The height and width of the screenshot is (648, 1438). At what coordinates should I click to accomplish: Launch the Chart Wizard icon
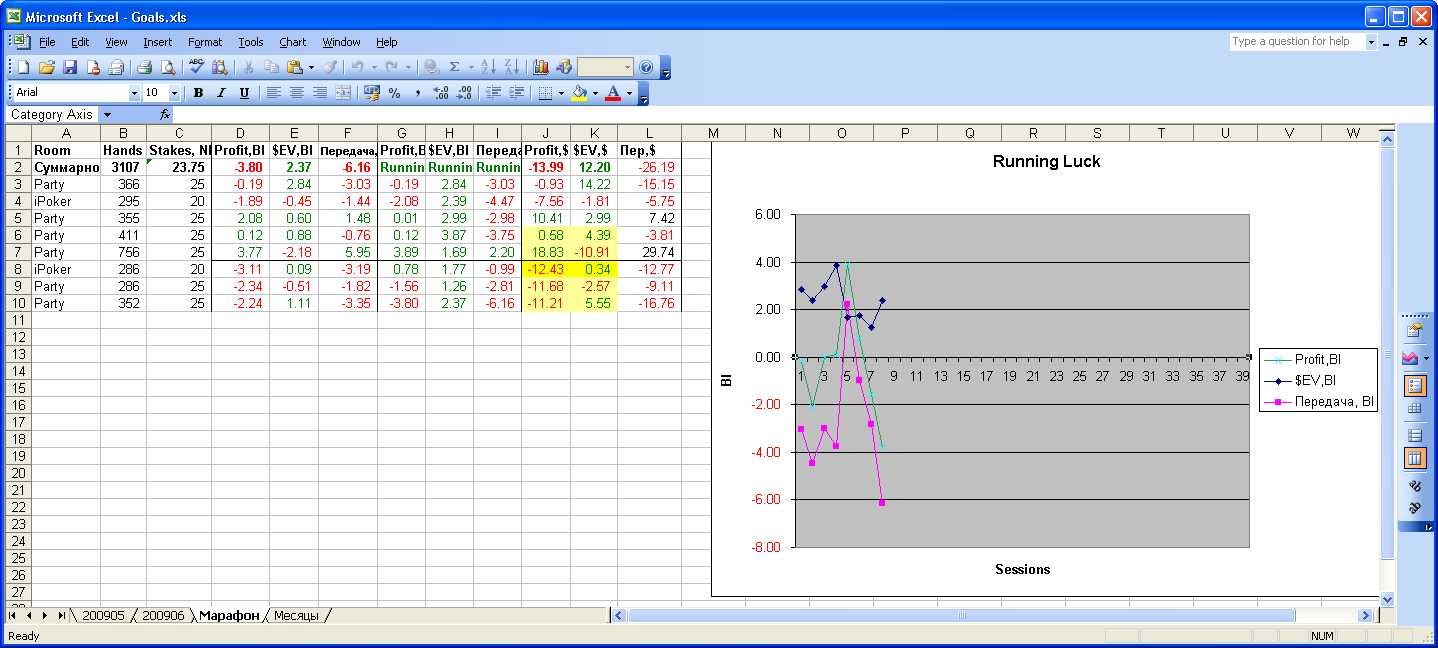click(x=541, y=67)
